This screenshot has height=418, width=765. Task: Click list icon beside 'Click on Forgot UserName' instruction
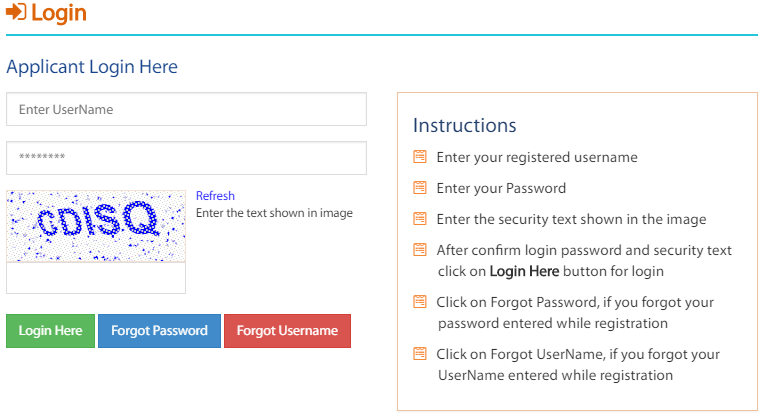tap(420, 354)
